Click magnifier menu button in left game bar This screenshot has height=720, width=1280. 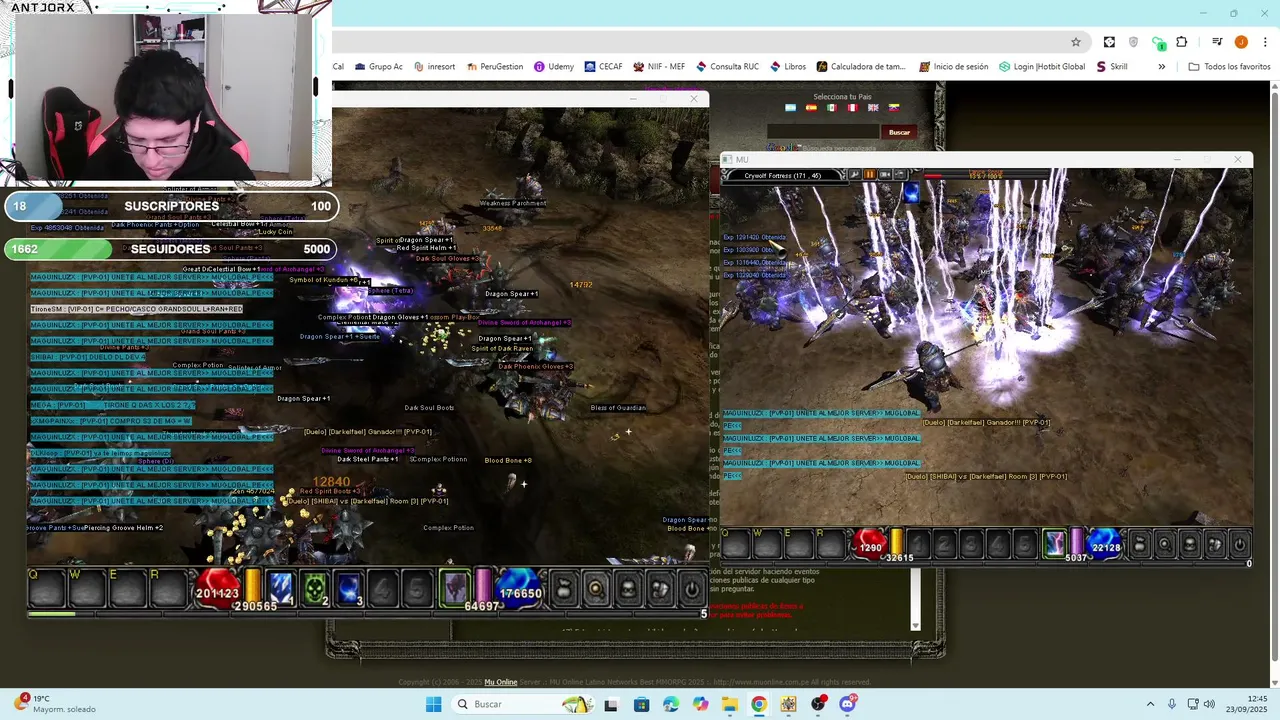coord(596,589)
